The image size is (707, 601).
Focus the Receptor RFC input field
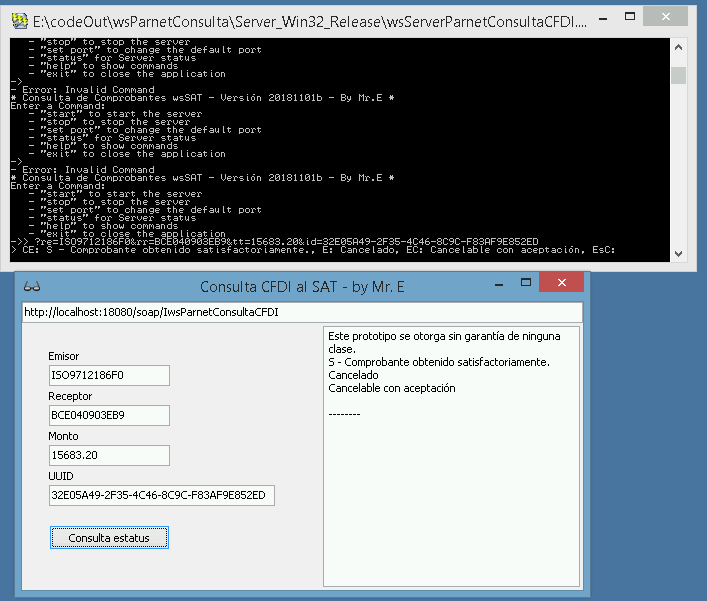(x=109, y=415)
